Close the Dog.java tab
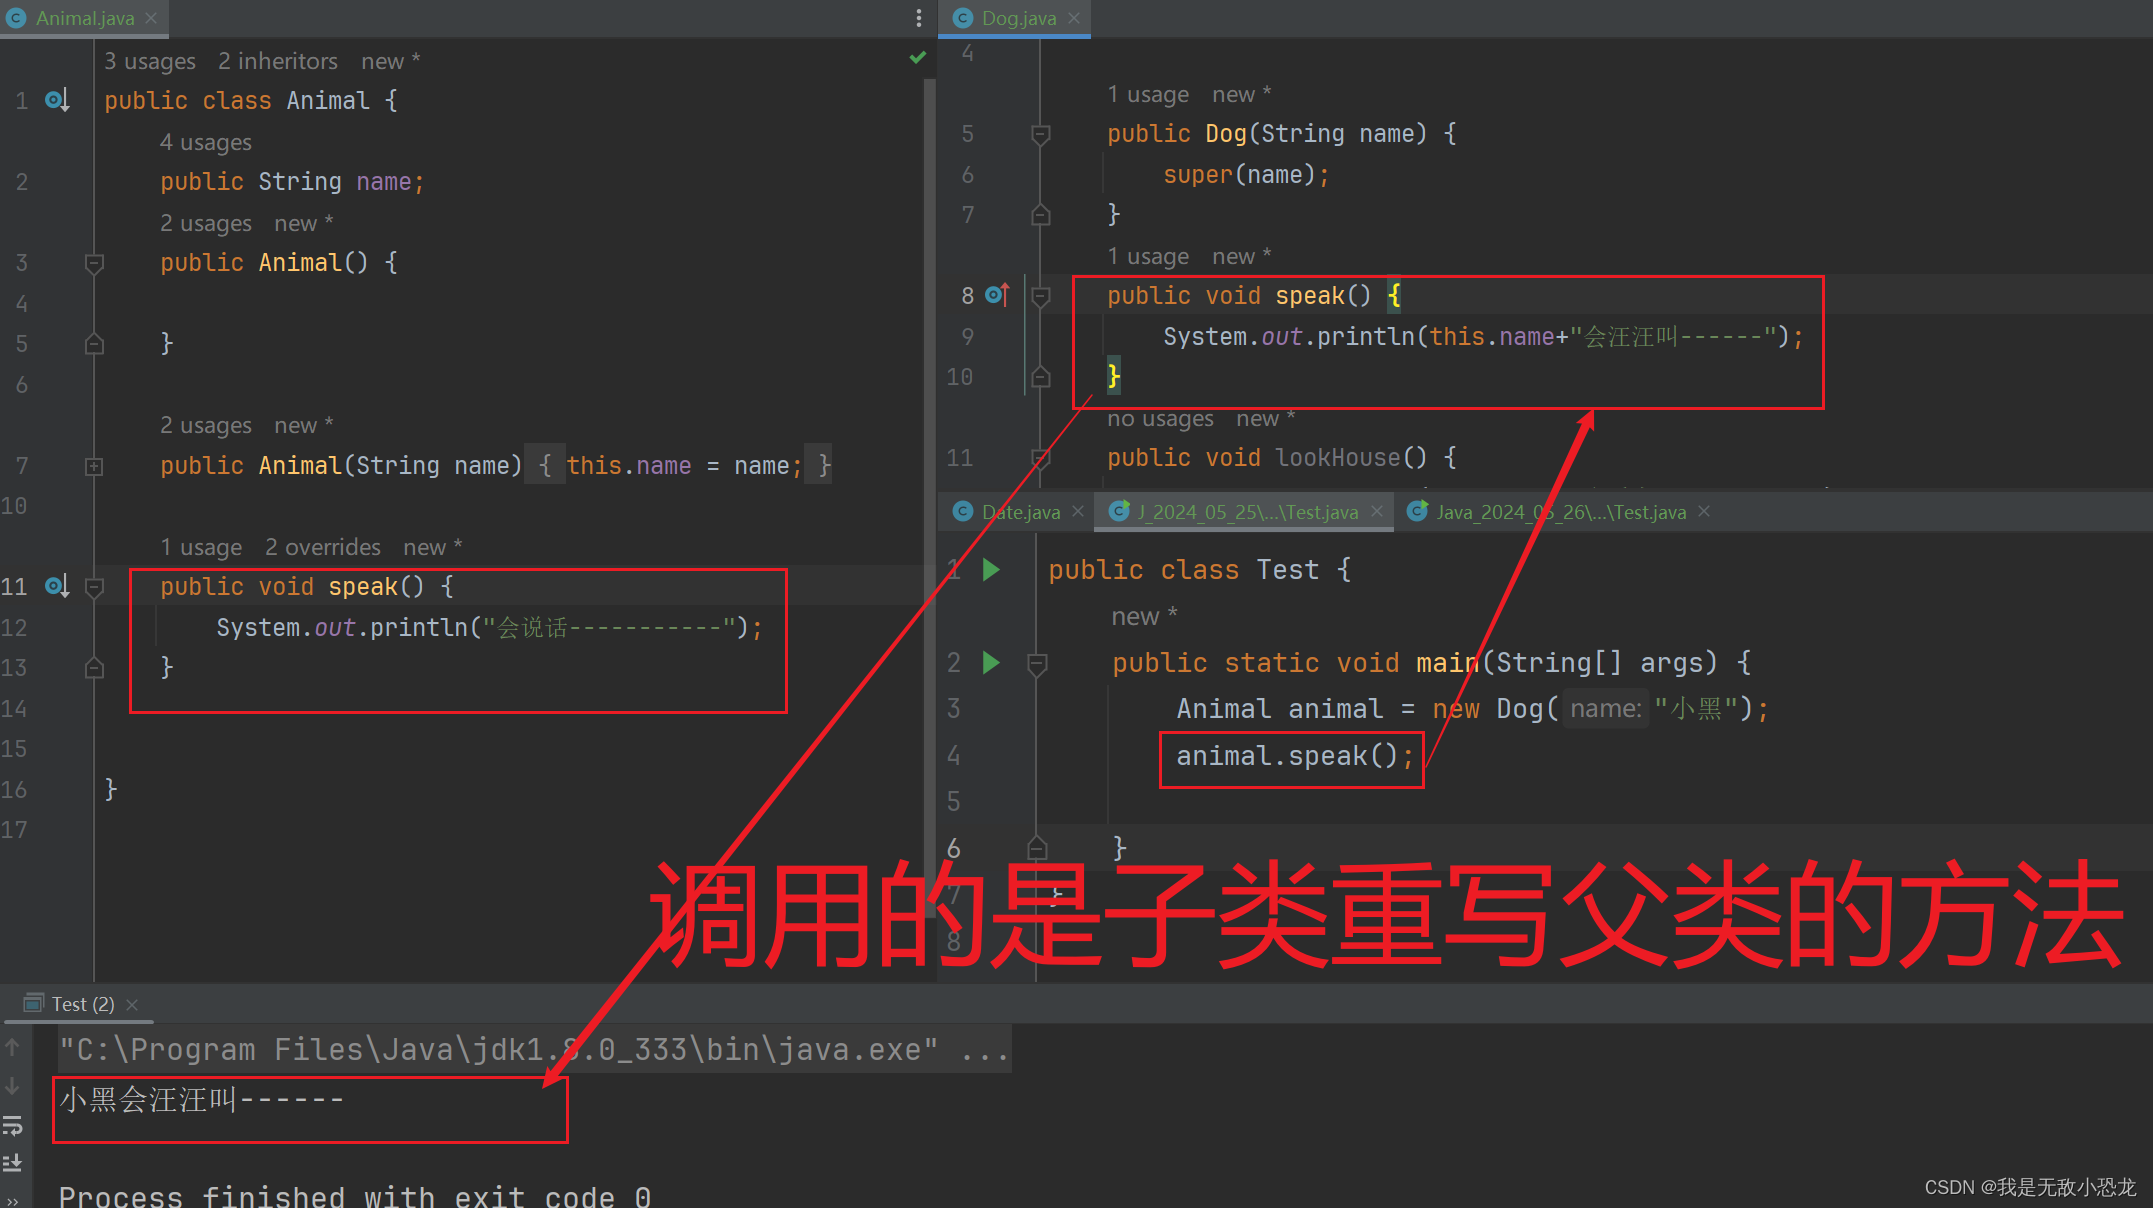The height and width of the screenshot is (1208, 2153). coord(1074,18)
